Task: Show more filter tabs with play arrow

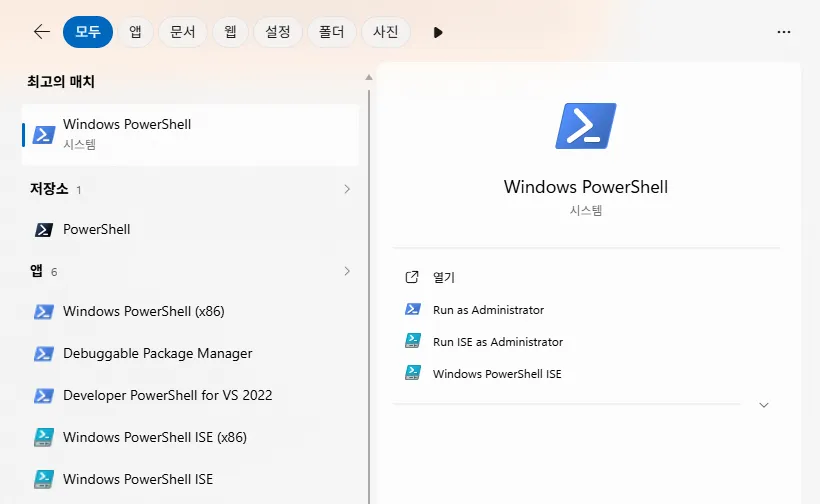Action: click(x=438, y=32)
